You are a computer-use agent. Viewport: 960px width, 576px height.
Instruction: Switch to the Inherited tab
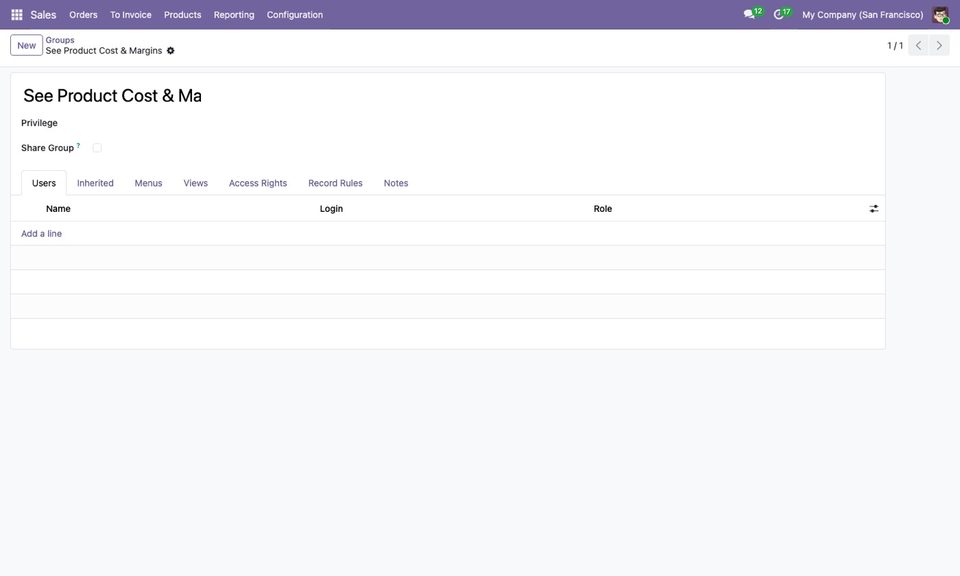95,183
